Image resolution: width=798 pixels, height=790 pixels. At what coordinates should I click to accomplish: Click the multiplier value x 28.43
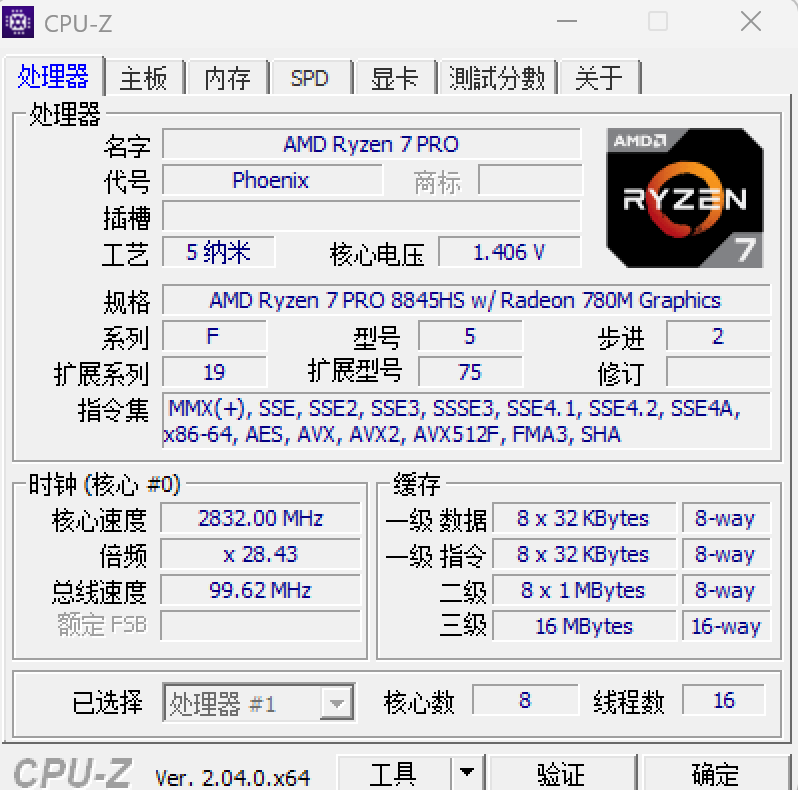pos(261,554)
